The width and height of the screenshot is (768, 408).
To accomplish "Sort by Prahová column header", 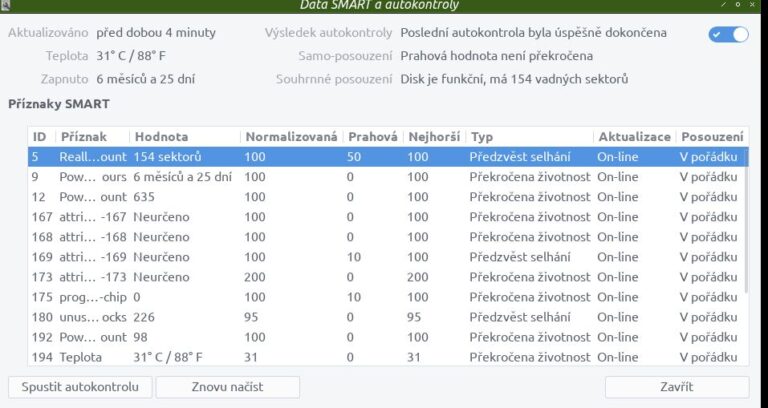I will [373, 137].
